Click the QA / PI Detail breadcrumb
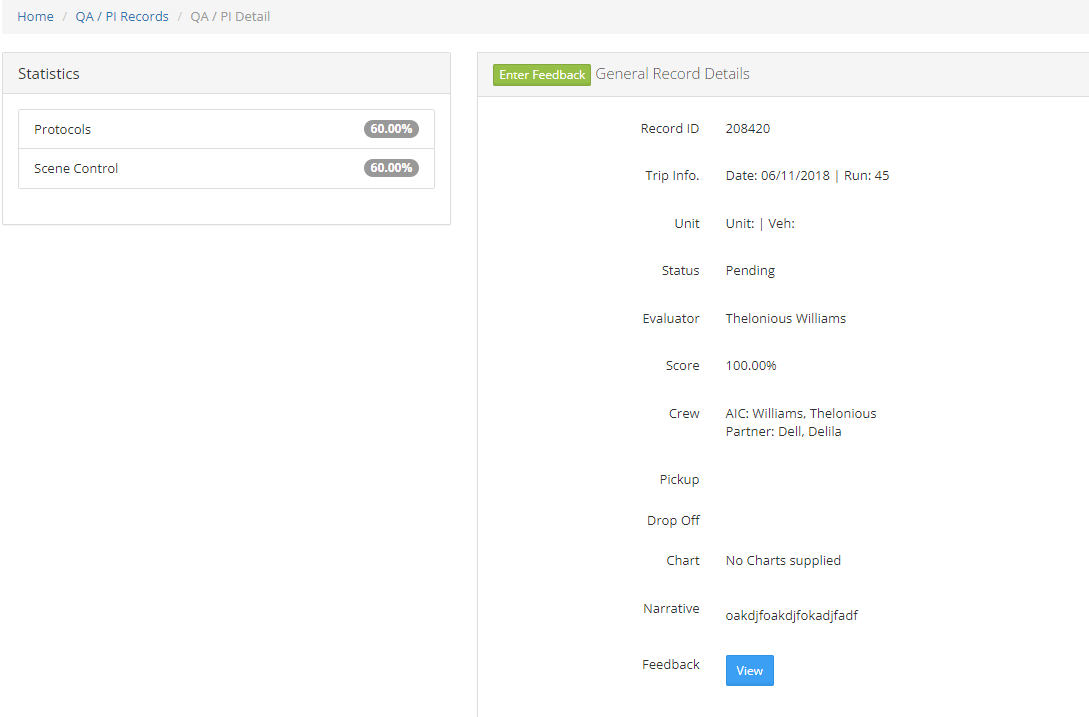This screenshot has height=717, width=1089. point(230,17)
